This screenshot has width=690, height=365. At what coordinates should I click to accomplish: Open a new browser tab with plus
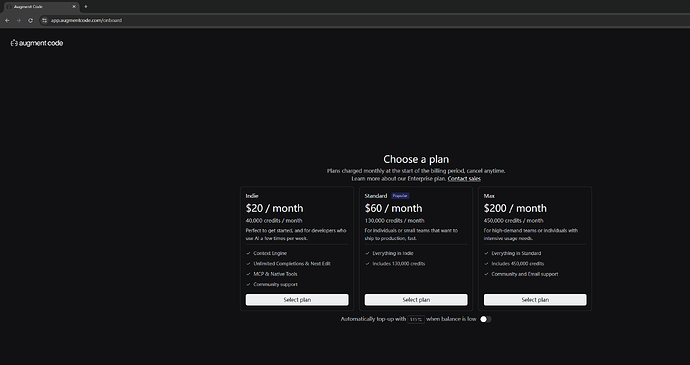coord(86,7)
